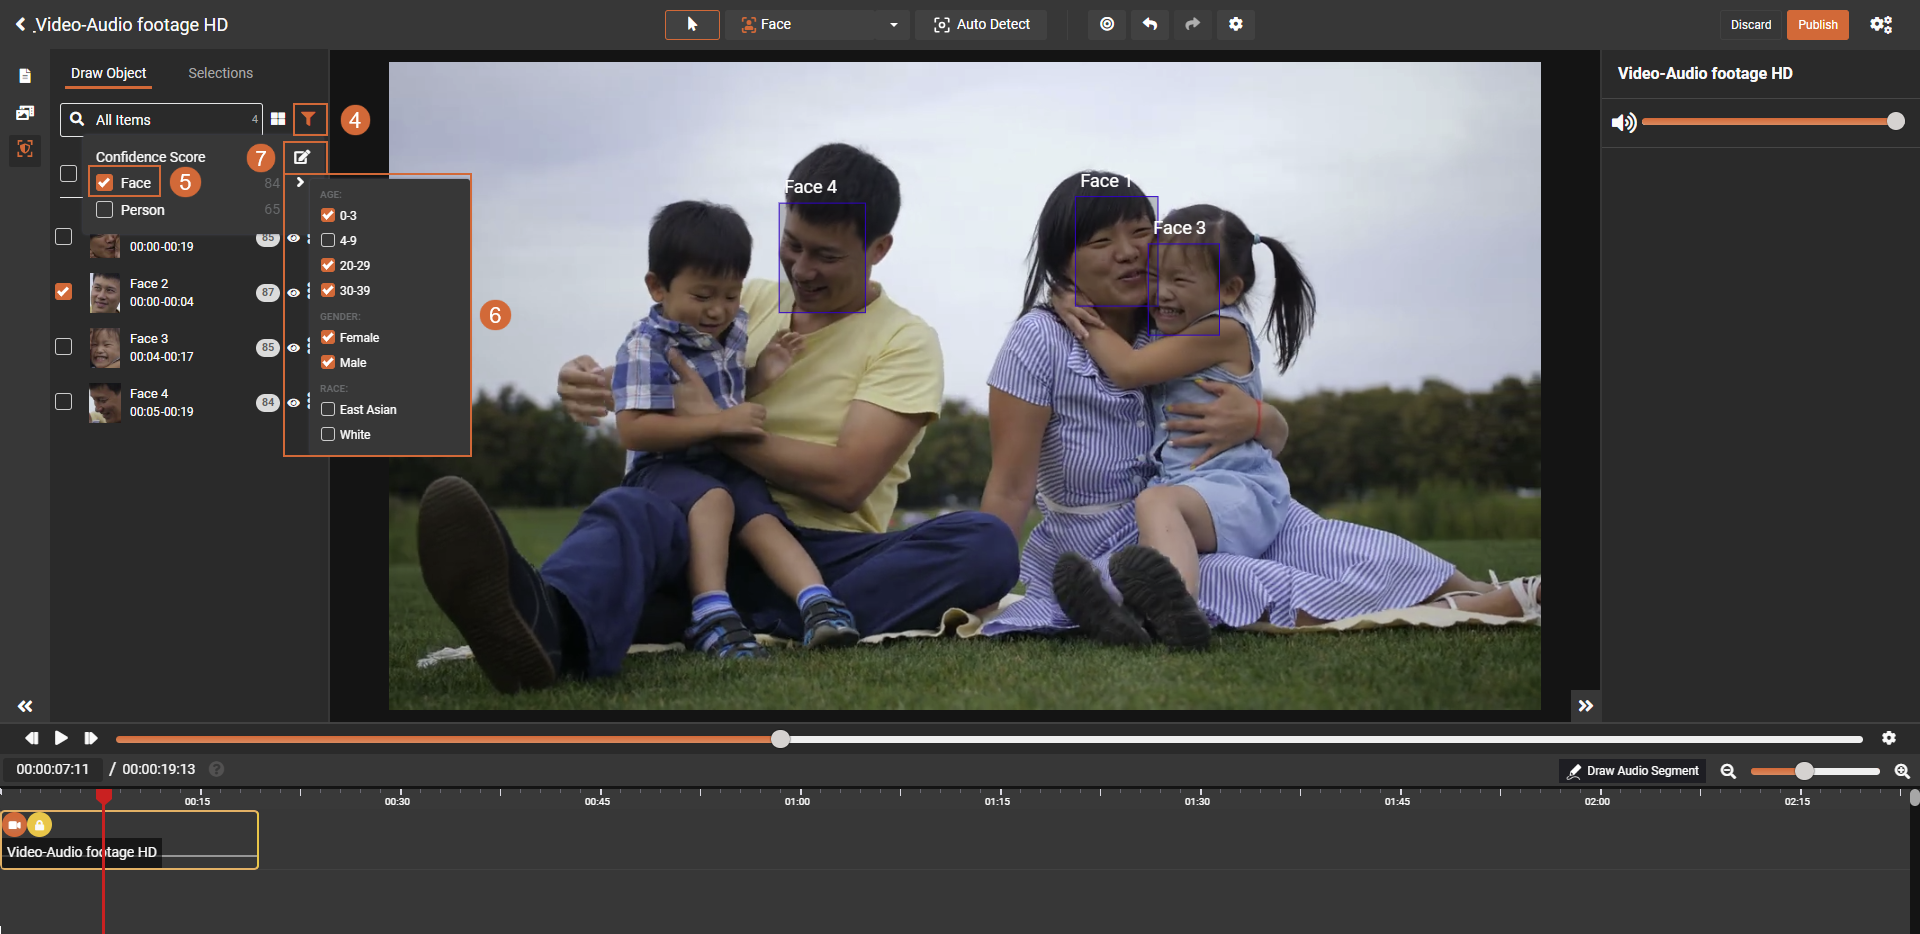Collapse the left panel with double chevron
The width and height of the screenshot is (1920, 934).
[x=25, y=706]
